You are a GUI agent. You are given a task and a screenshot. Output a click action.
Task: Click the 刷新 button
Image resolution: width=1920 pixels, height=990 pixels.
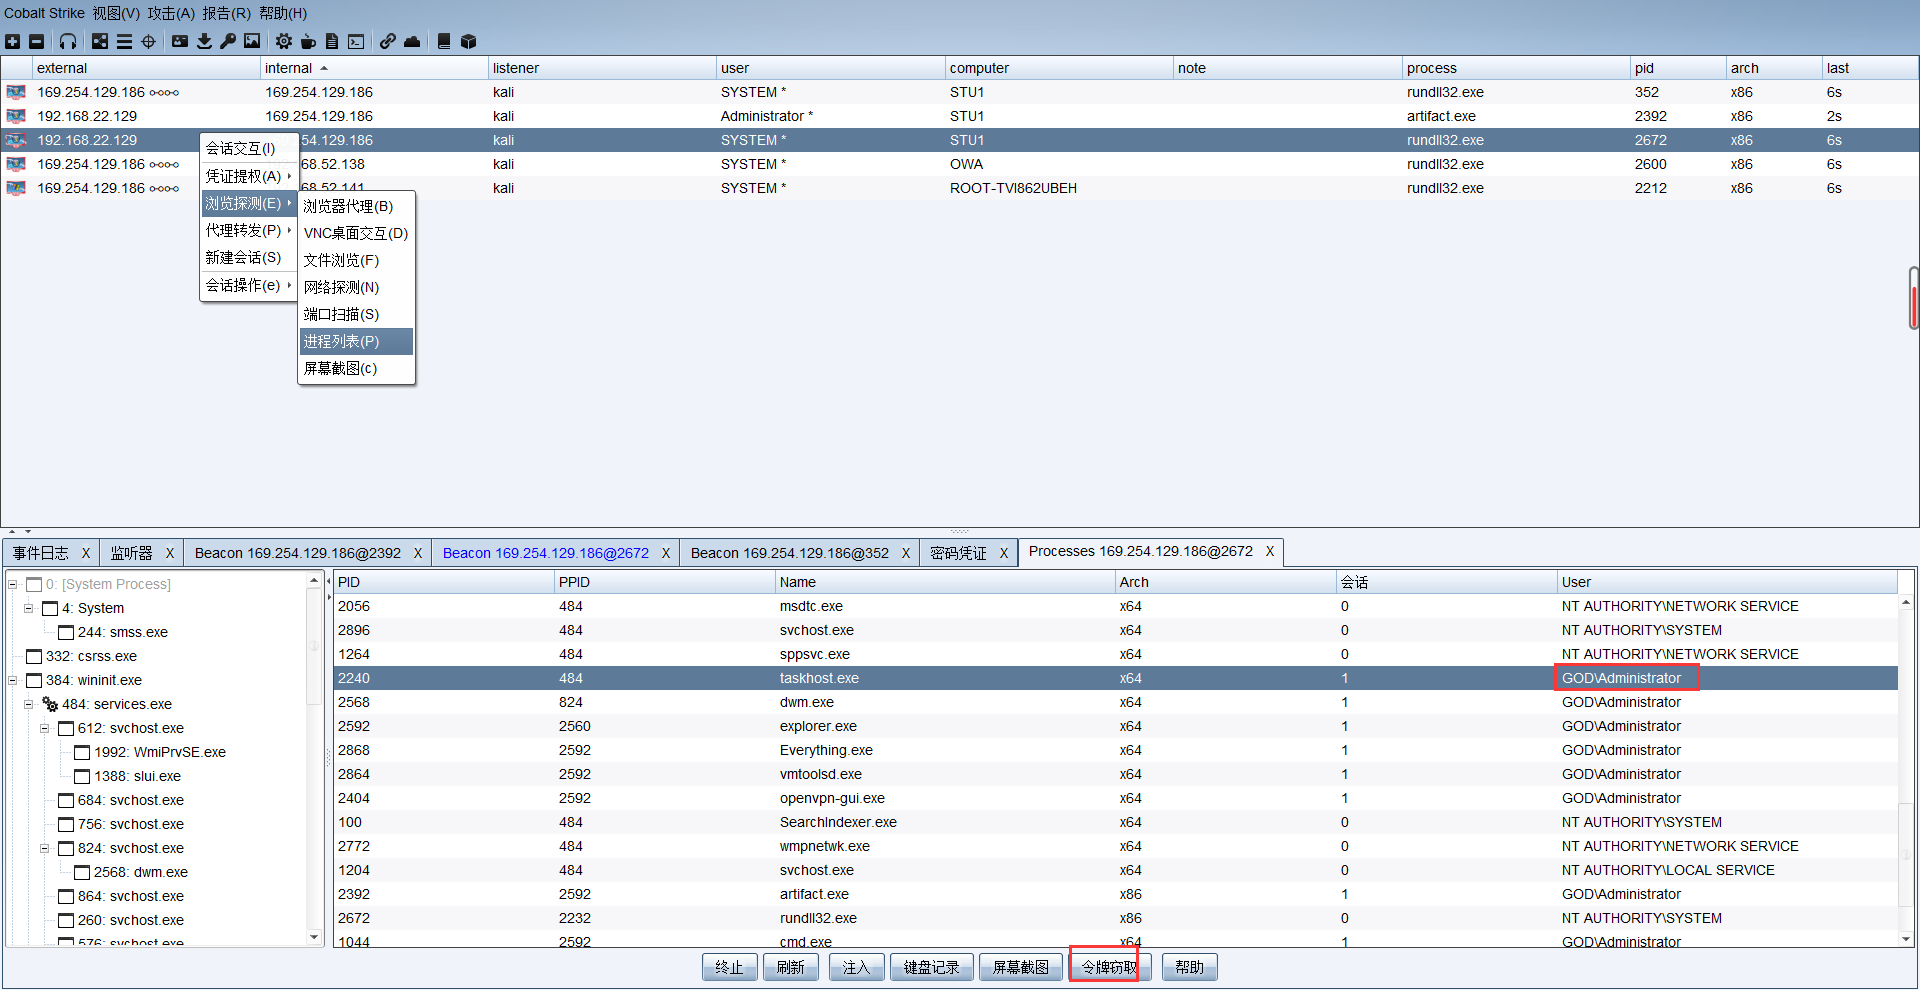790,967
